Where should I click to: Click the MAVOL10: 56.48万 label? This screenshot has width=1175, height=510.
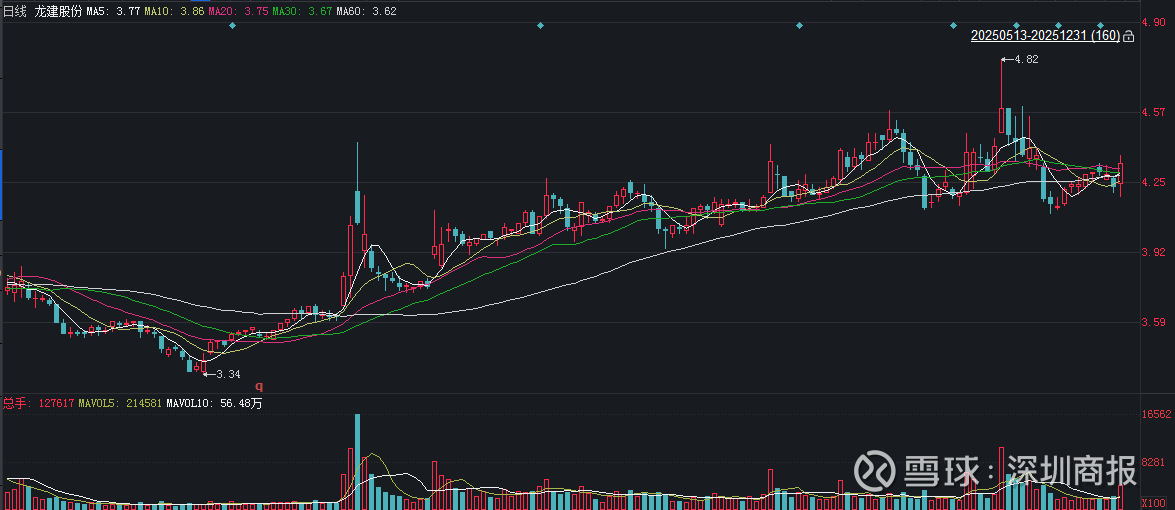(215, 403)
